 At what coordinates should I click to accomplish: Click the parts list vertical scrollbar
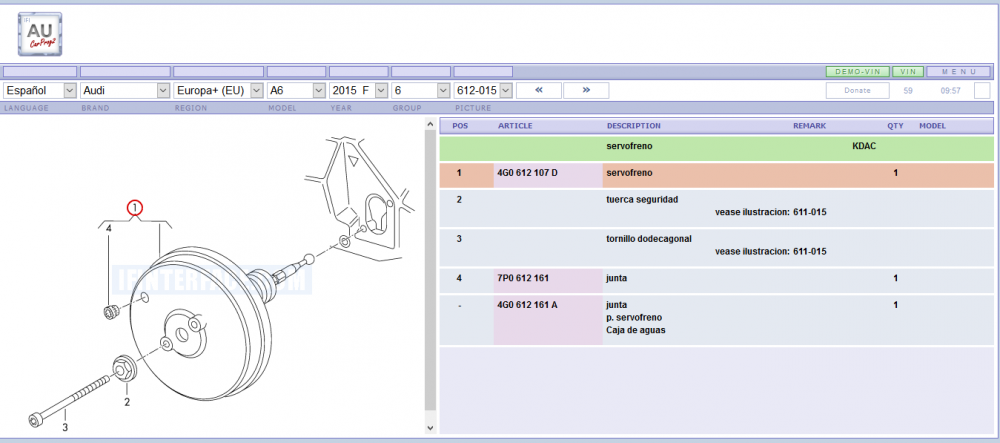431,270
